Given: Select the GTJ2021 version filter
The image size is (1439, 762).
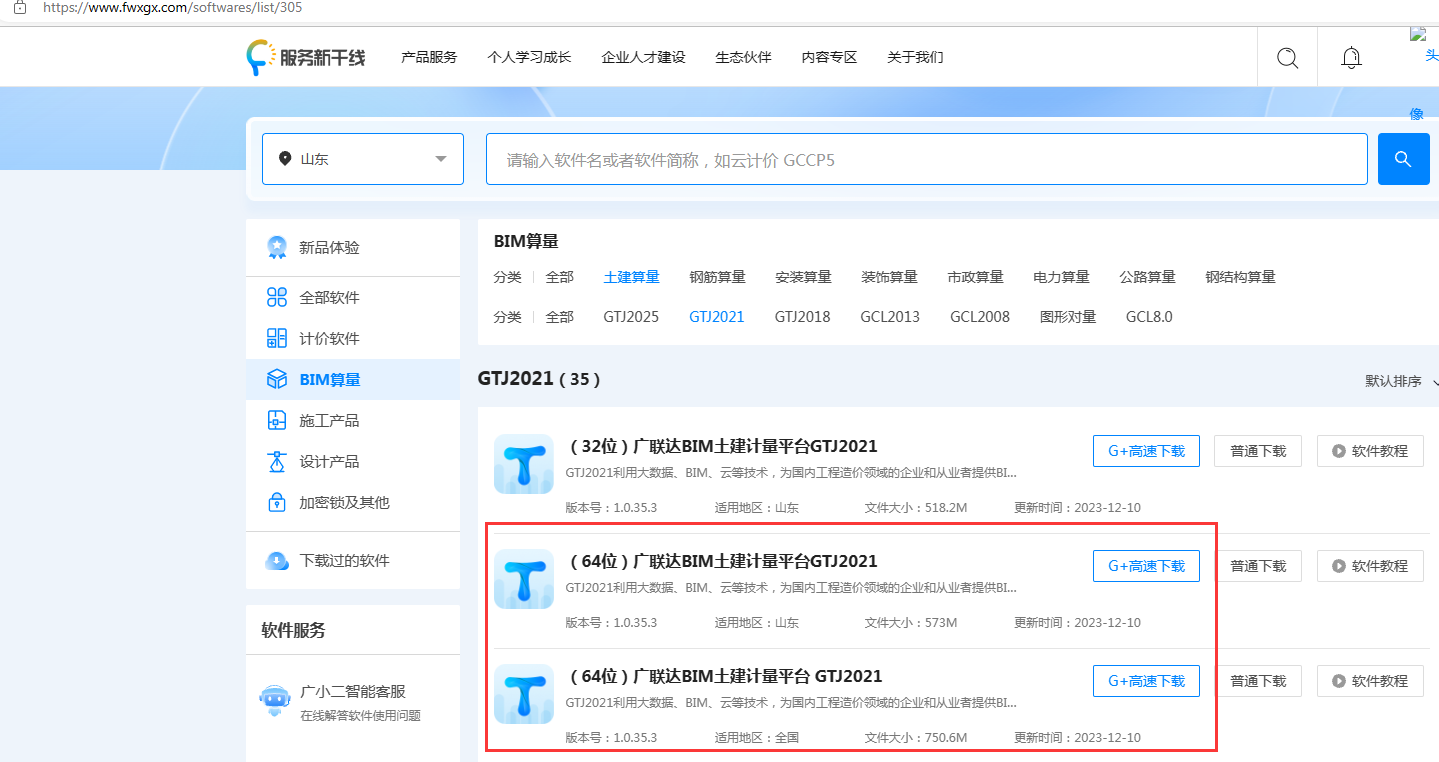Looking at the screenshot, I should pos(716,317).
